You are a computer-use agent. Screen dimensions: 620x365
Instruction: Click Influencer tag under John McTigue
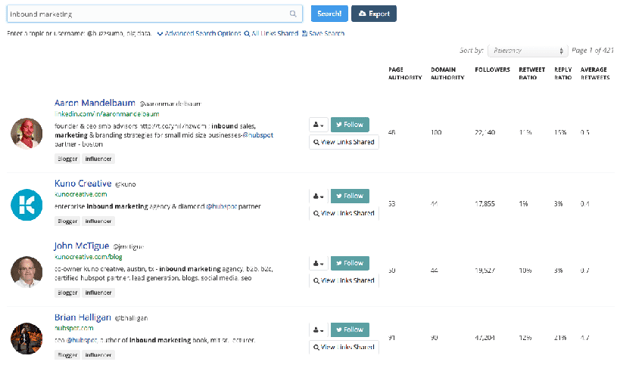tap(98, 293)
